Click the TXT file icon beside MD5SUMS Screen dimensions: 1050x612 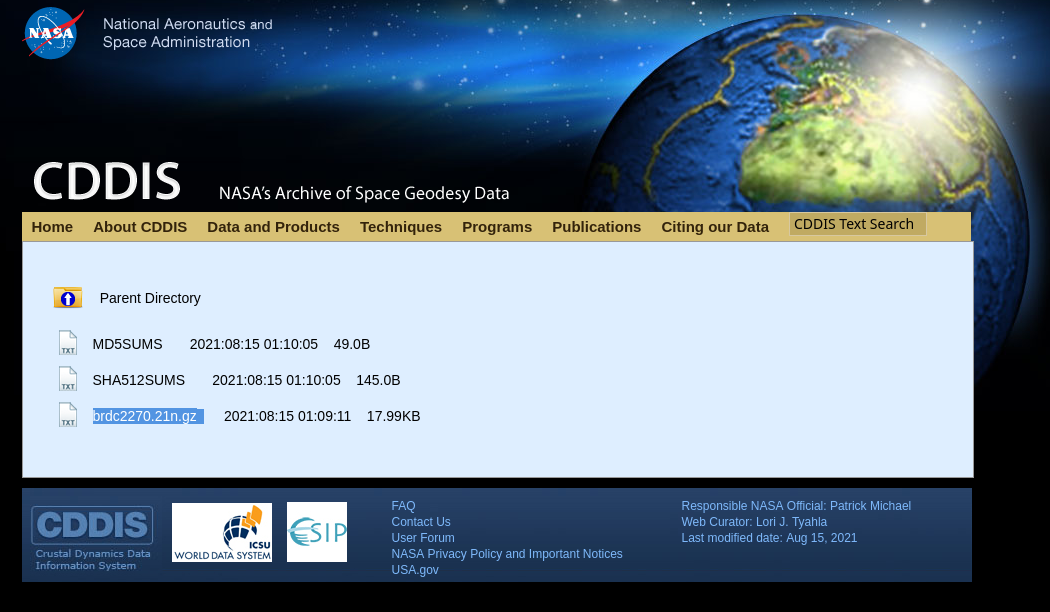click(x=67, y=342)
